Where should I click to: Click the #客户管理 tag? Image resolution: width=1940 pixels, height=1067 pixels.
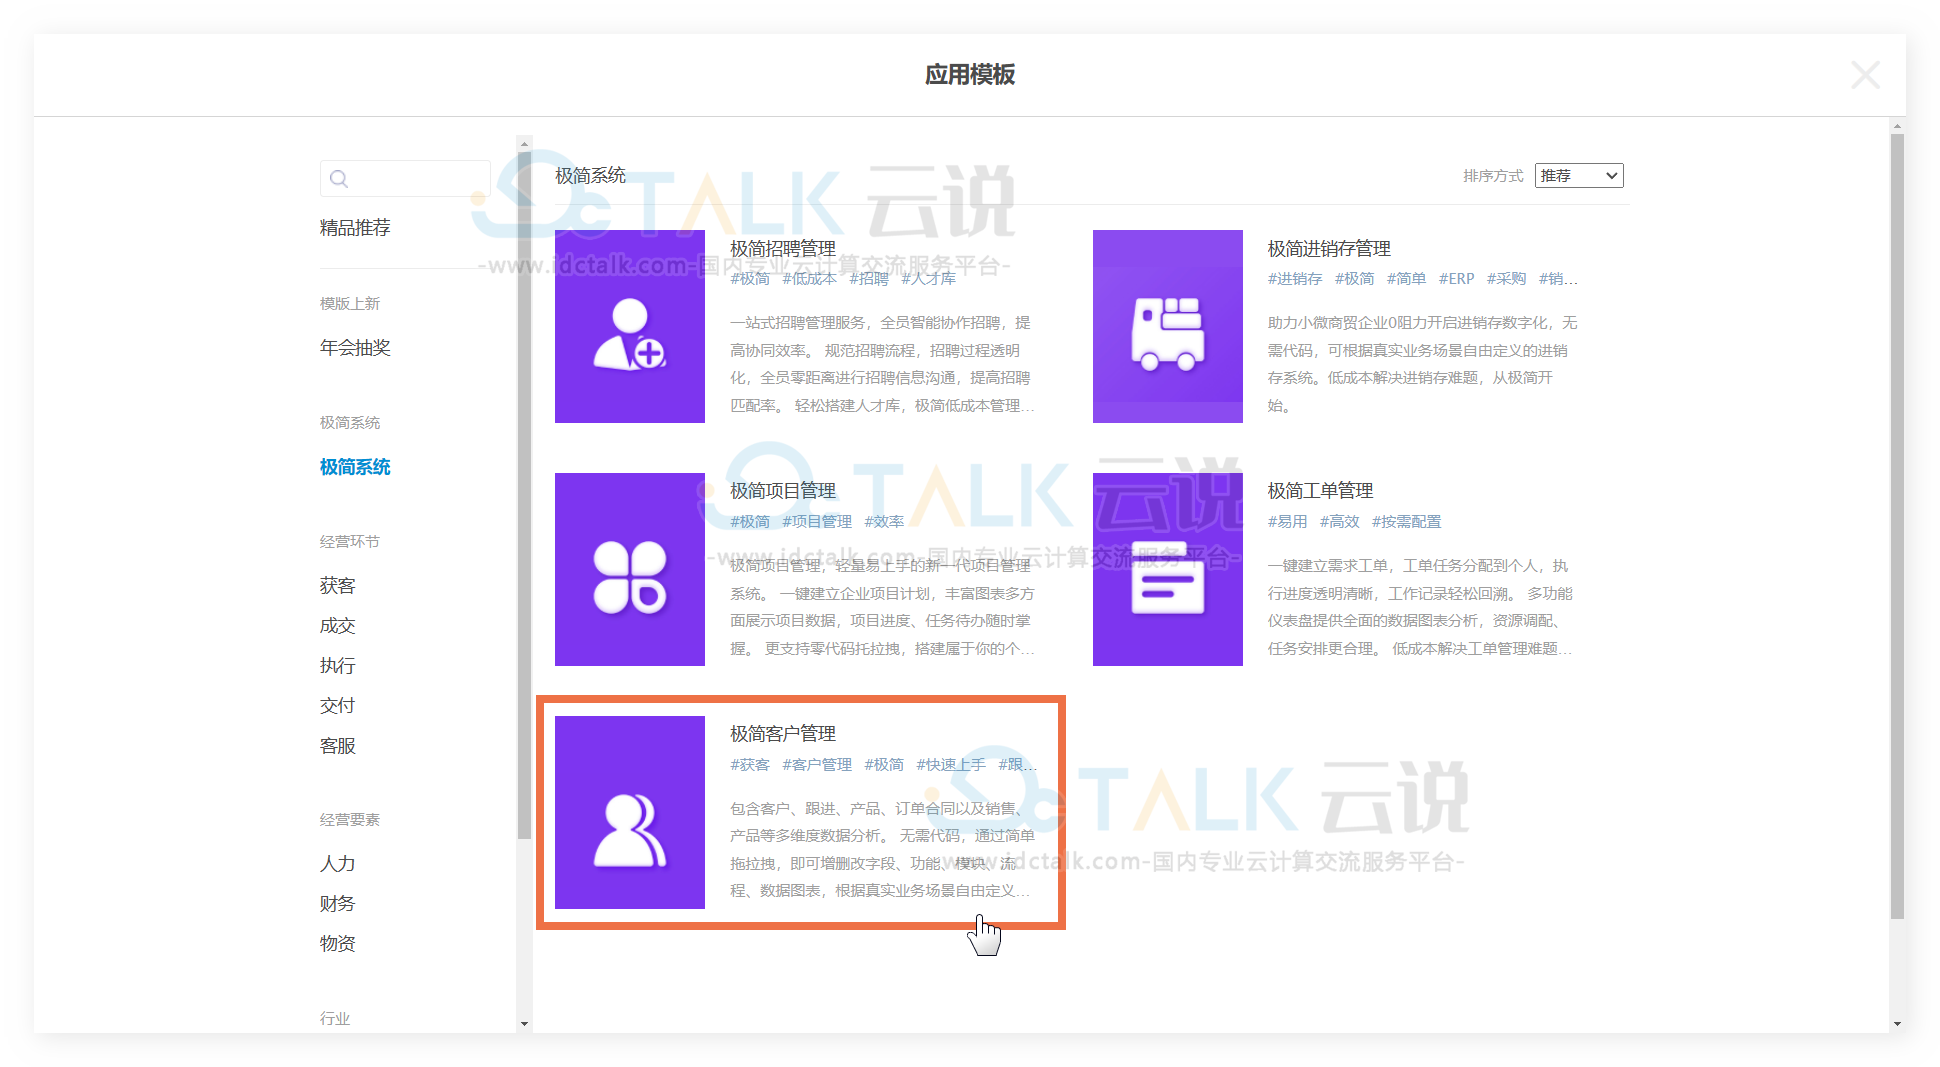(817, 765)
